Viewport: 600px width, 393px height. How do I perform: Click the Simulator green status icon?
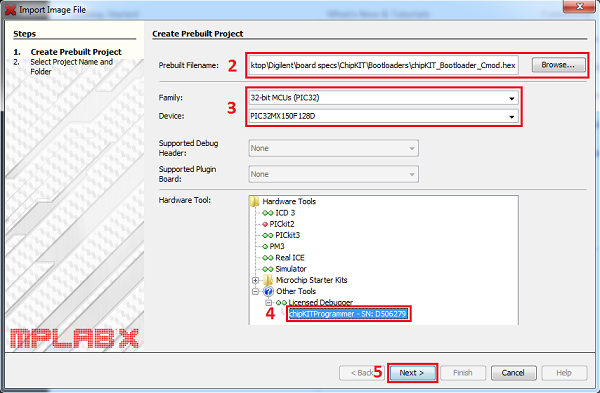268,269
